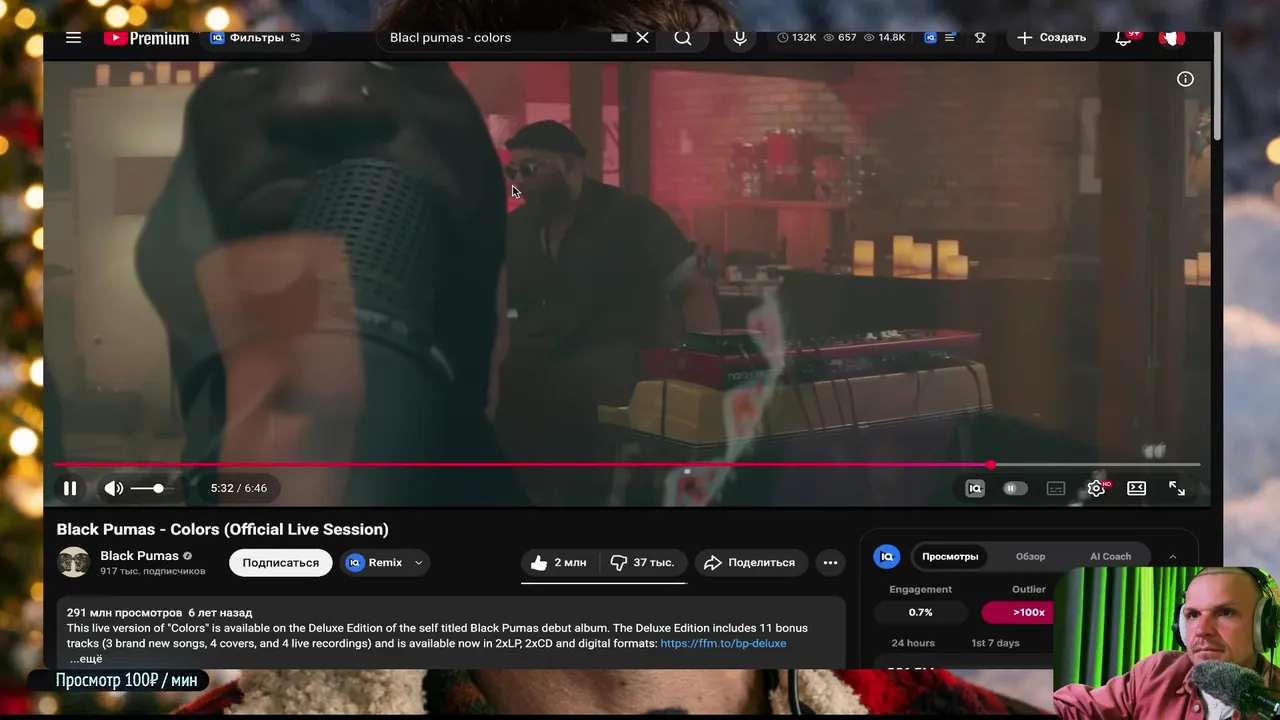Viewport: 1280px width, 720px height.
Task: Click Подписаться subscribe button
Action: tap(280, 562)
